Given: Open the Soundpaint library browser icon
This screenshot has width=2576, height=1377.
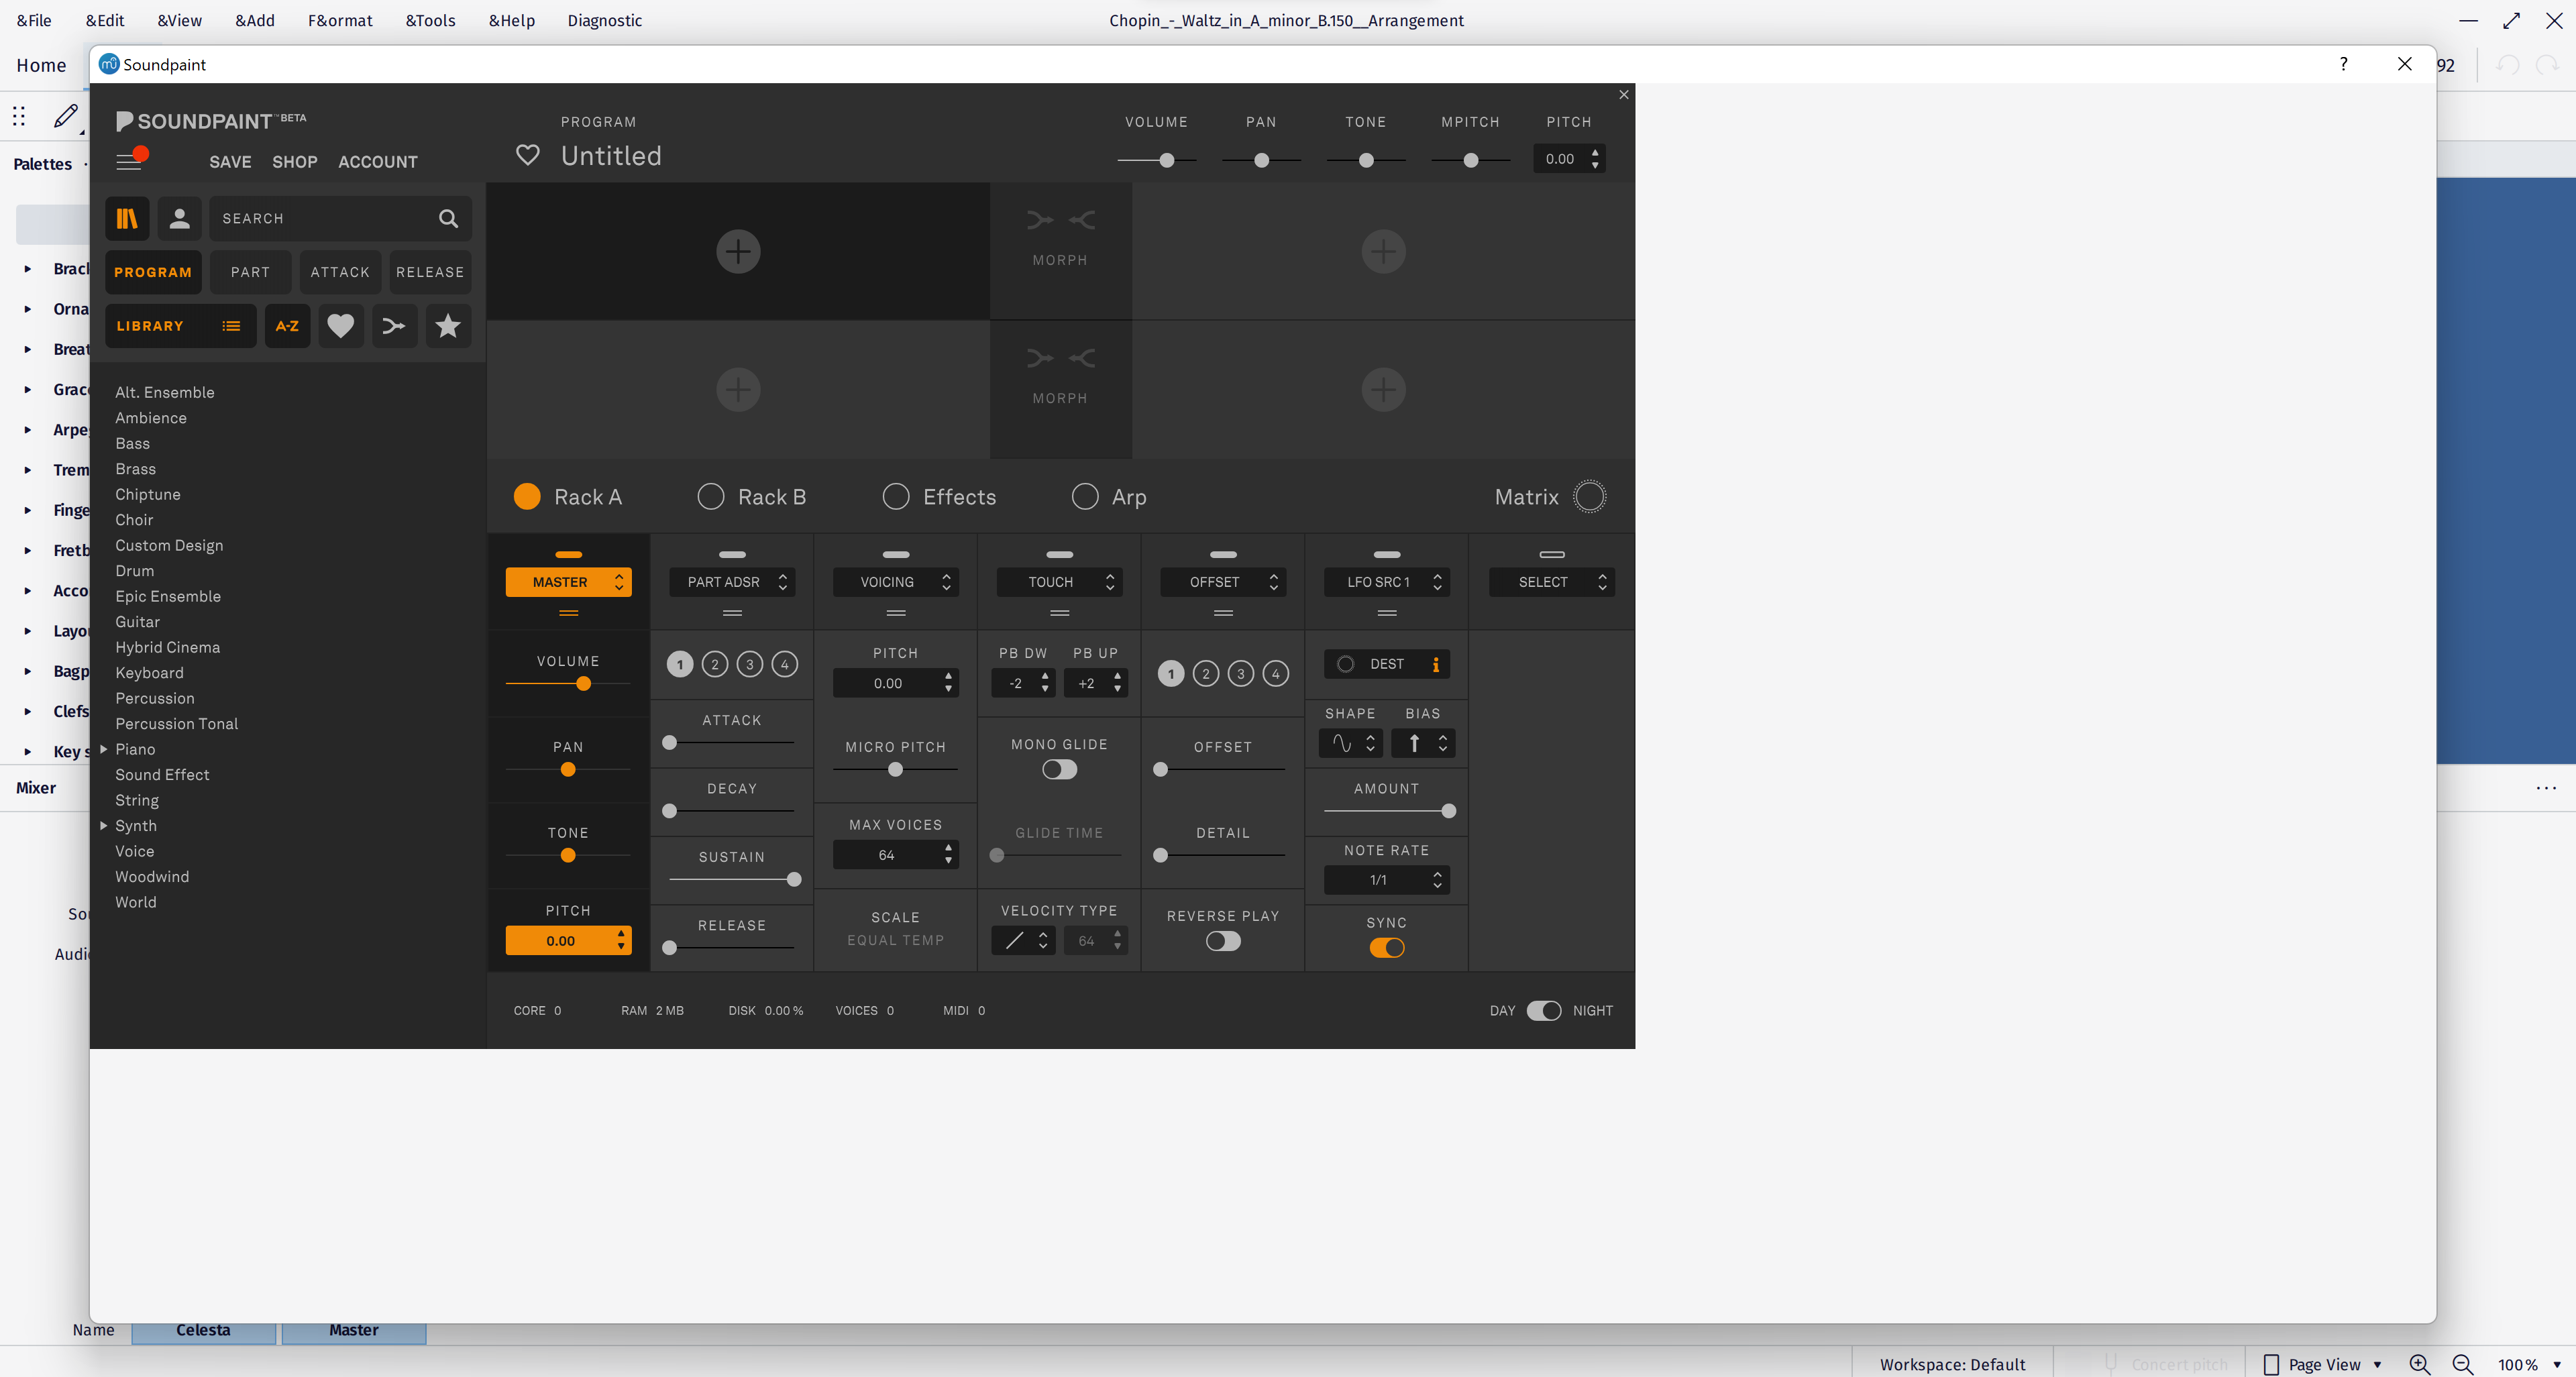Looking at the screenshot, I should click(127, 218).
